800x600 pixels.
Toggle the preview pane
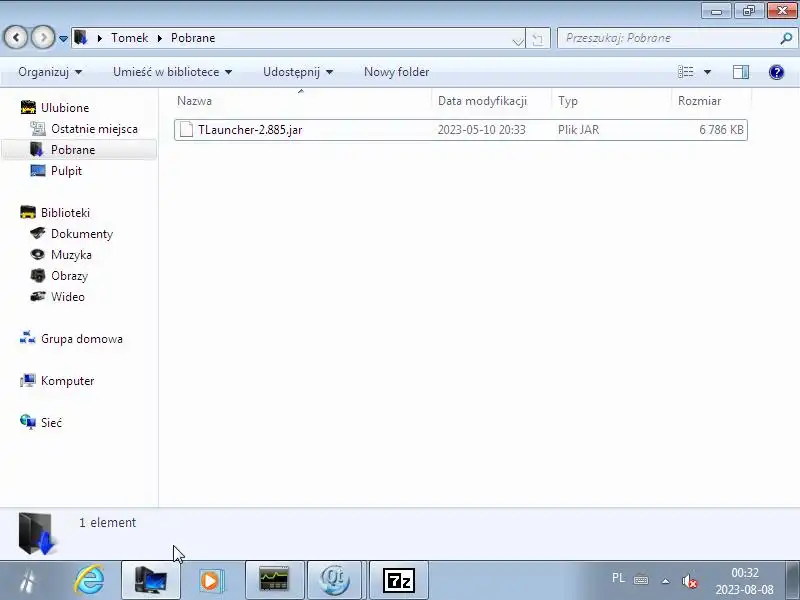(741, 72)
